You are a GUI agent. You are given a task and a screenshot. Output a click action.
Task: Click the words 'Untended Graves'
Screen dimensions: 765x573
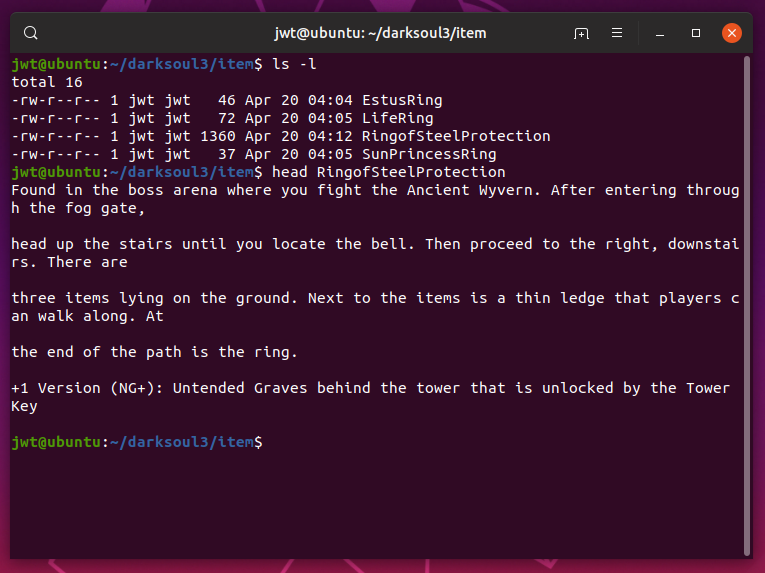coord(240,389)
